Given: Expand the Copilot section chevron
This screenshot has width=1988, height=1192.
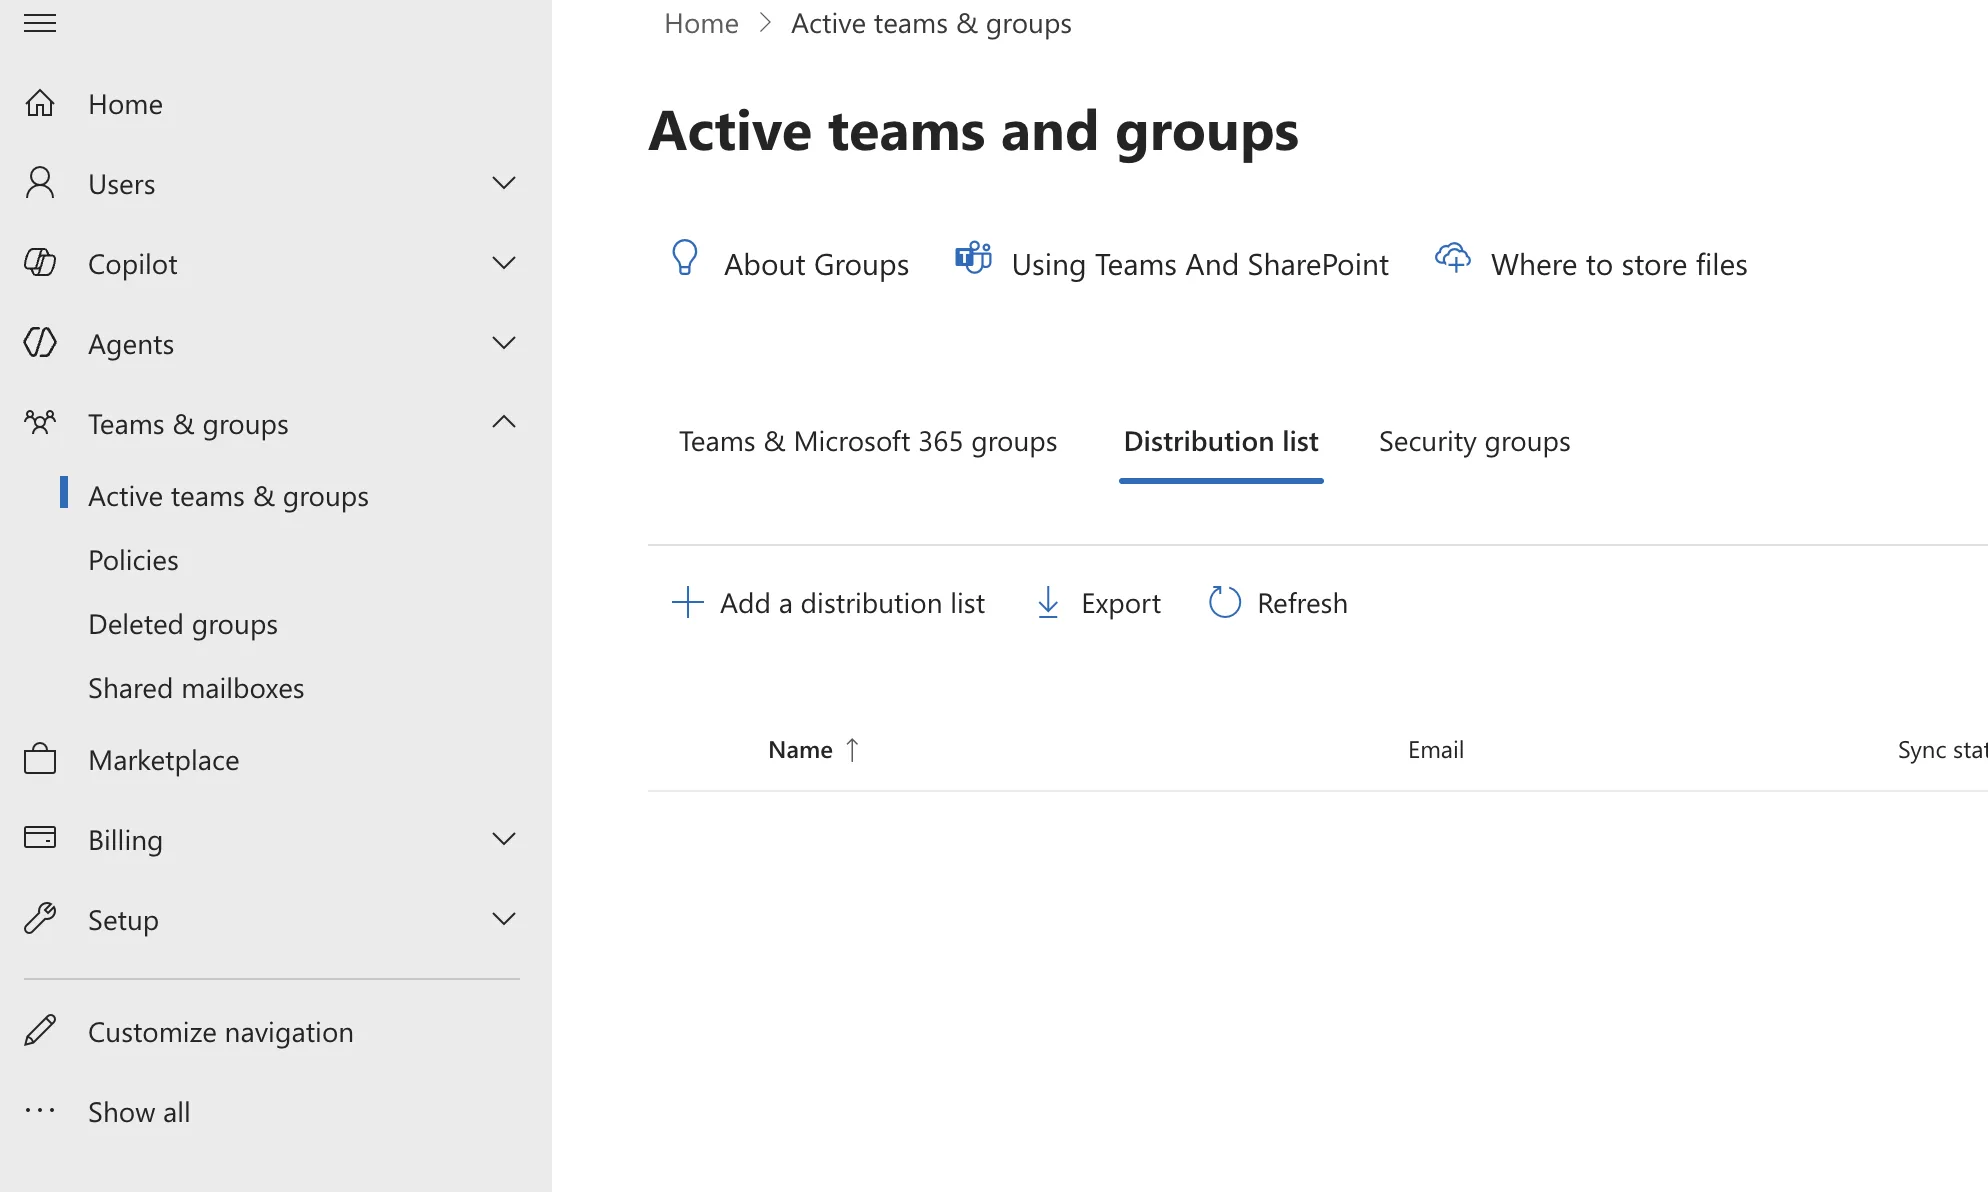Looking at the screenshot, I should pos(504,263).
